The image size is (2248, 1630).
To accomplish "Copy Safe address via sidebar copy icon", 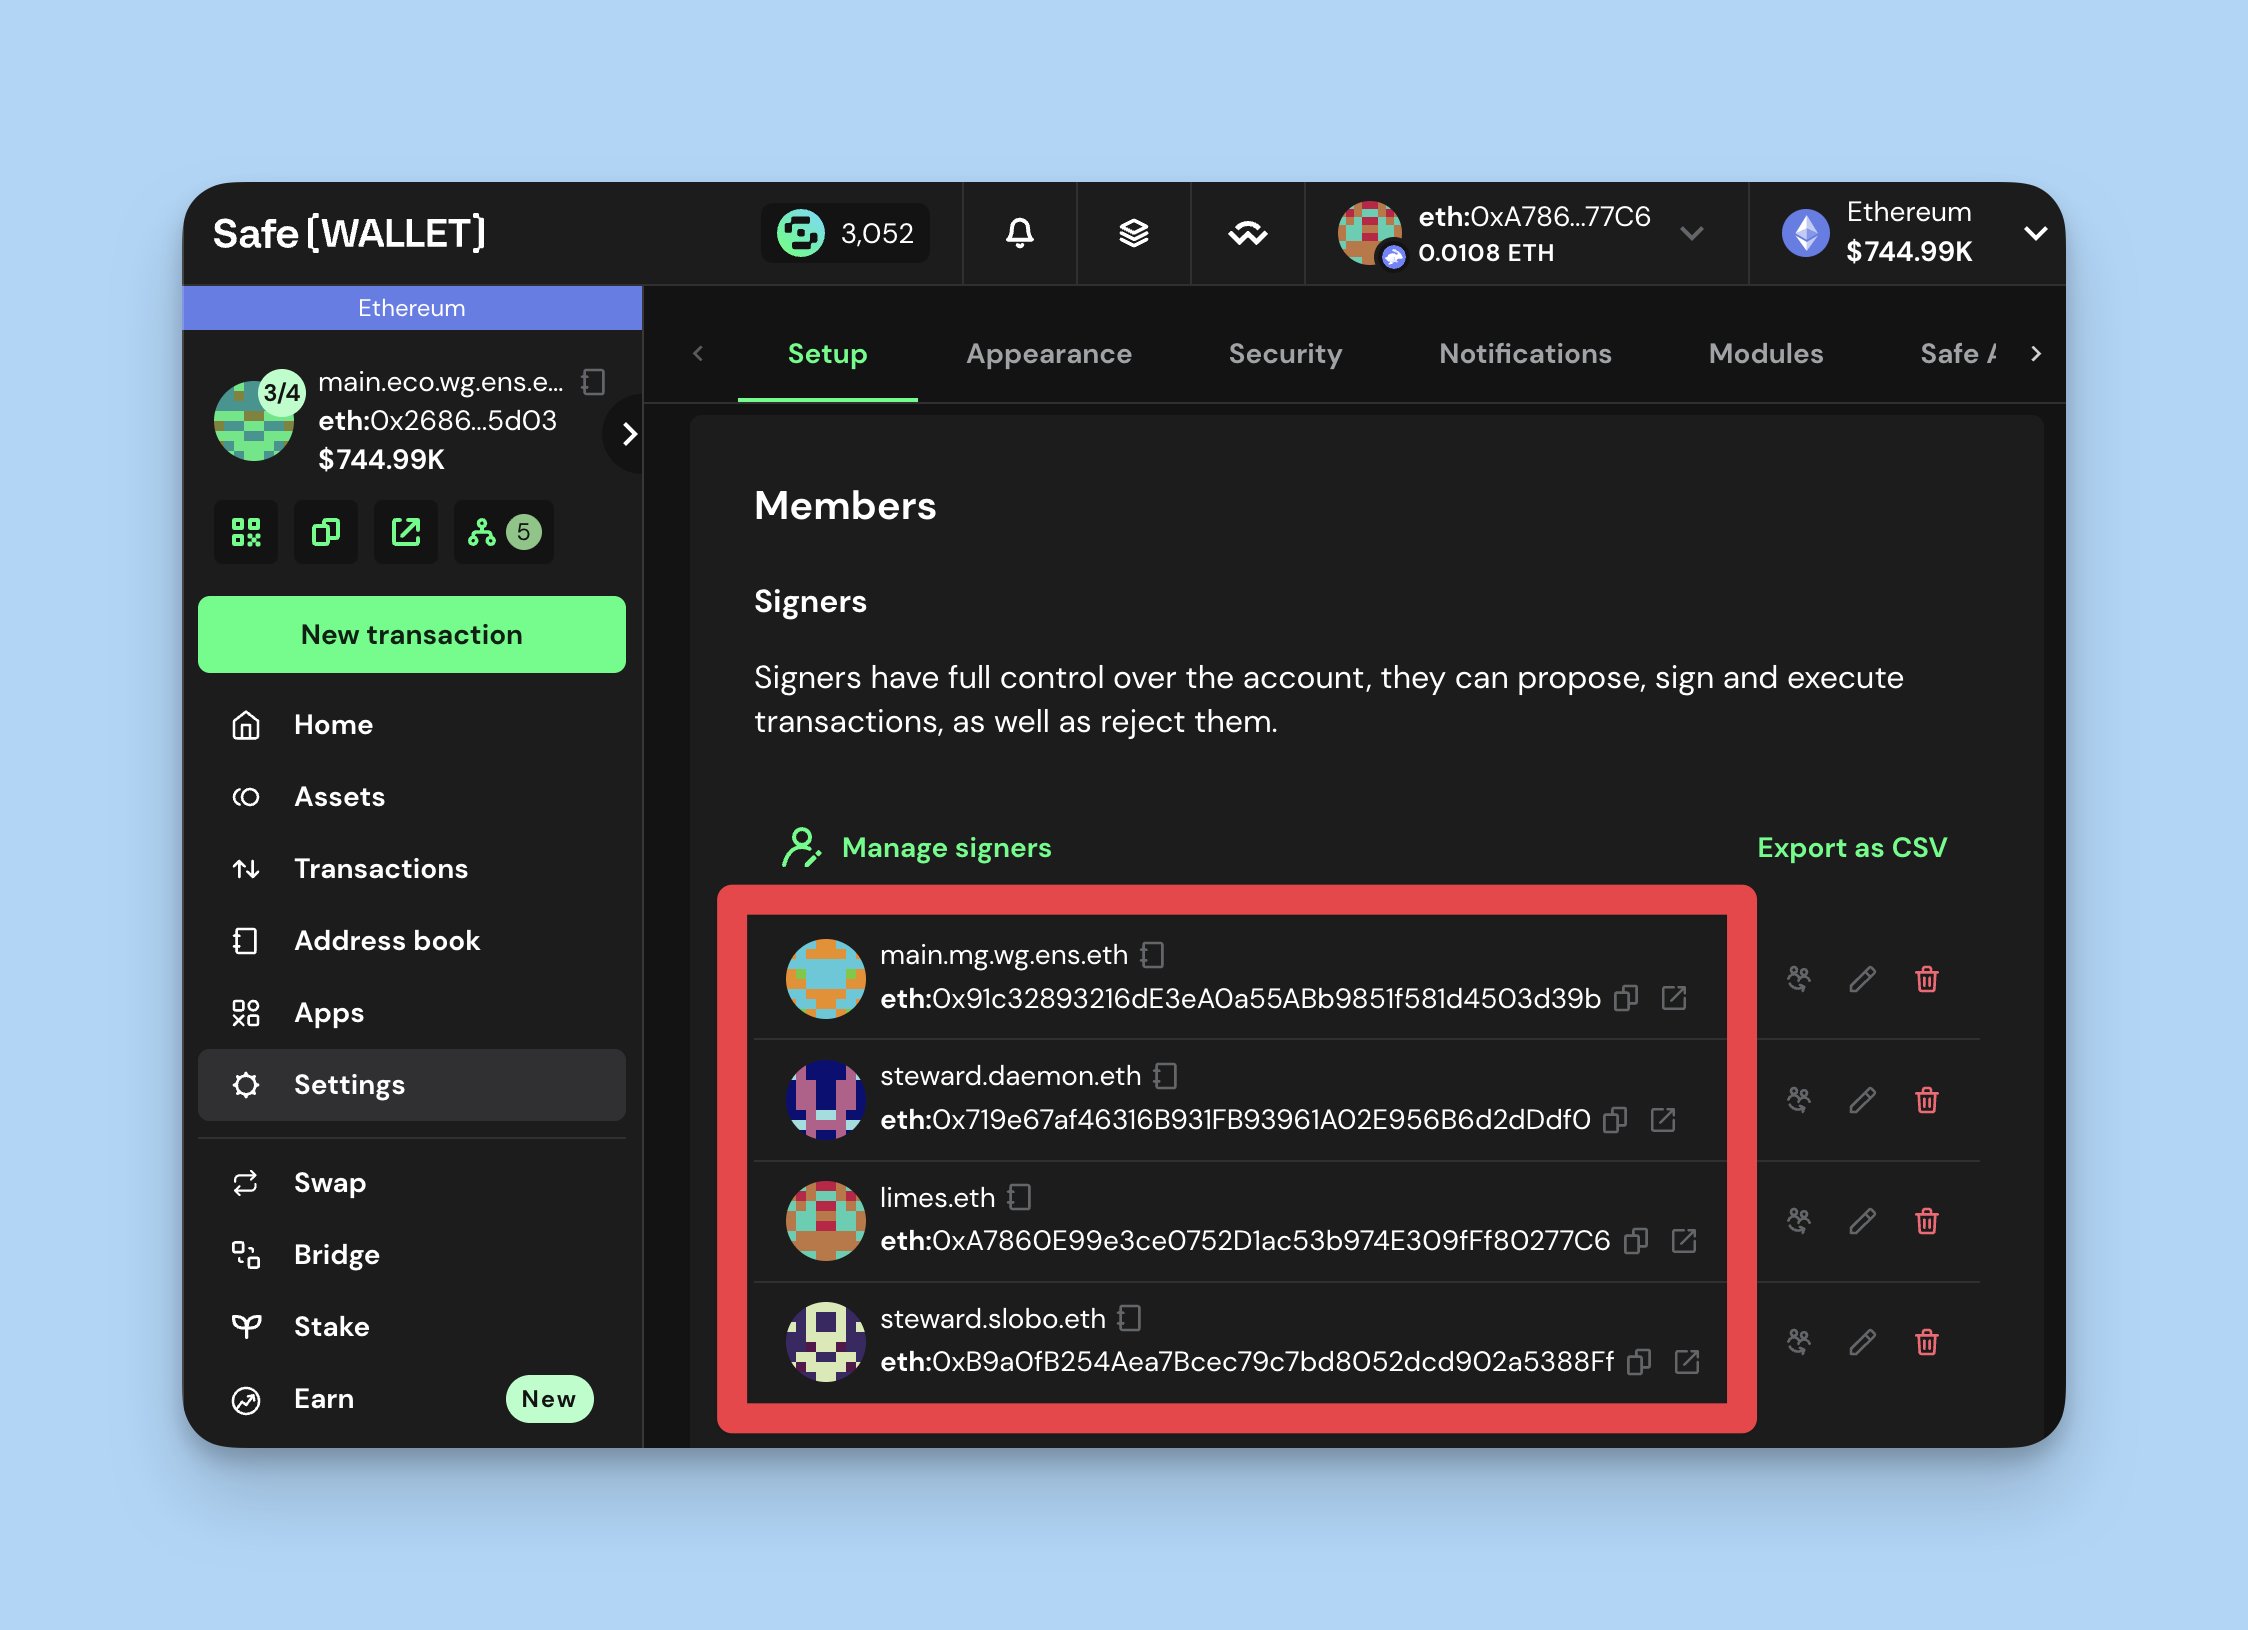I will pos(326,532).
